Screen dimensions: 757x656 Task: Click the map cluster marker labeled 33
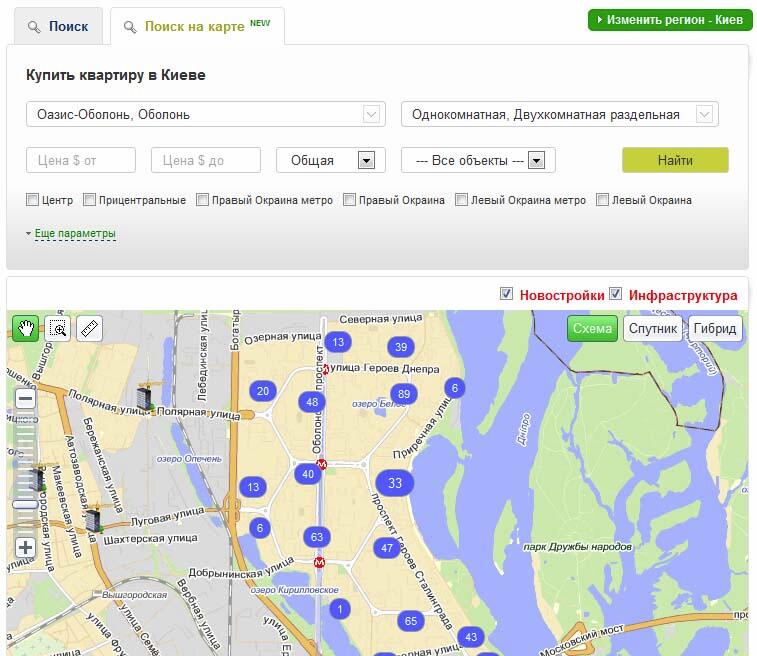click(x=395, y=483)
